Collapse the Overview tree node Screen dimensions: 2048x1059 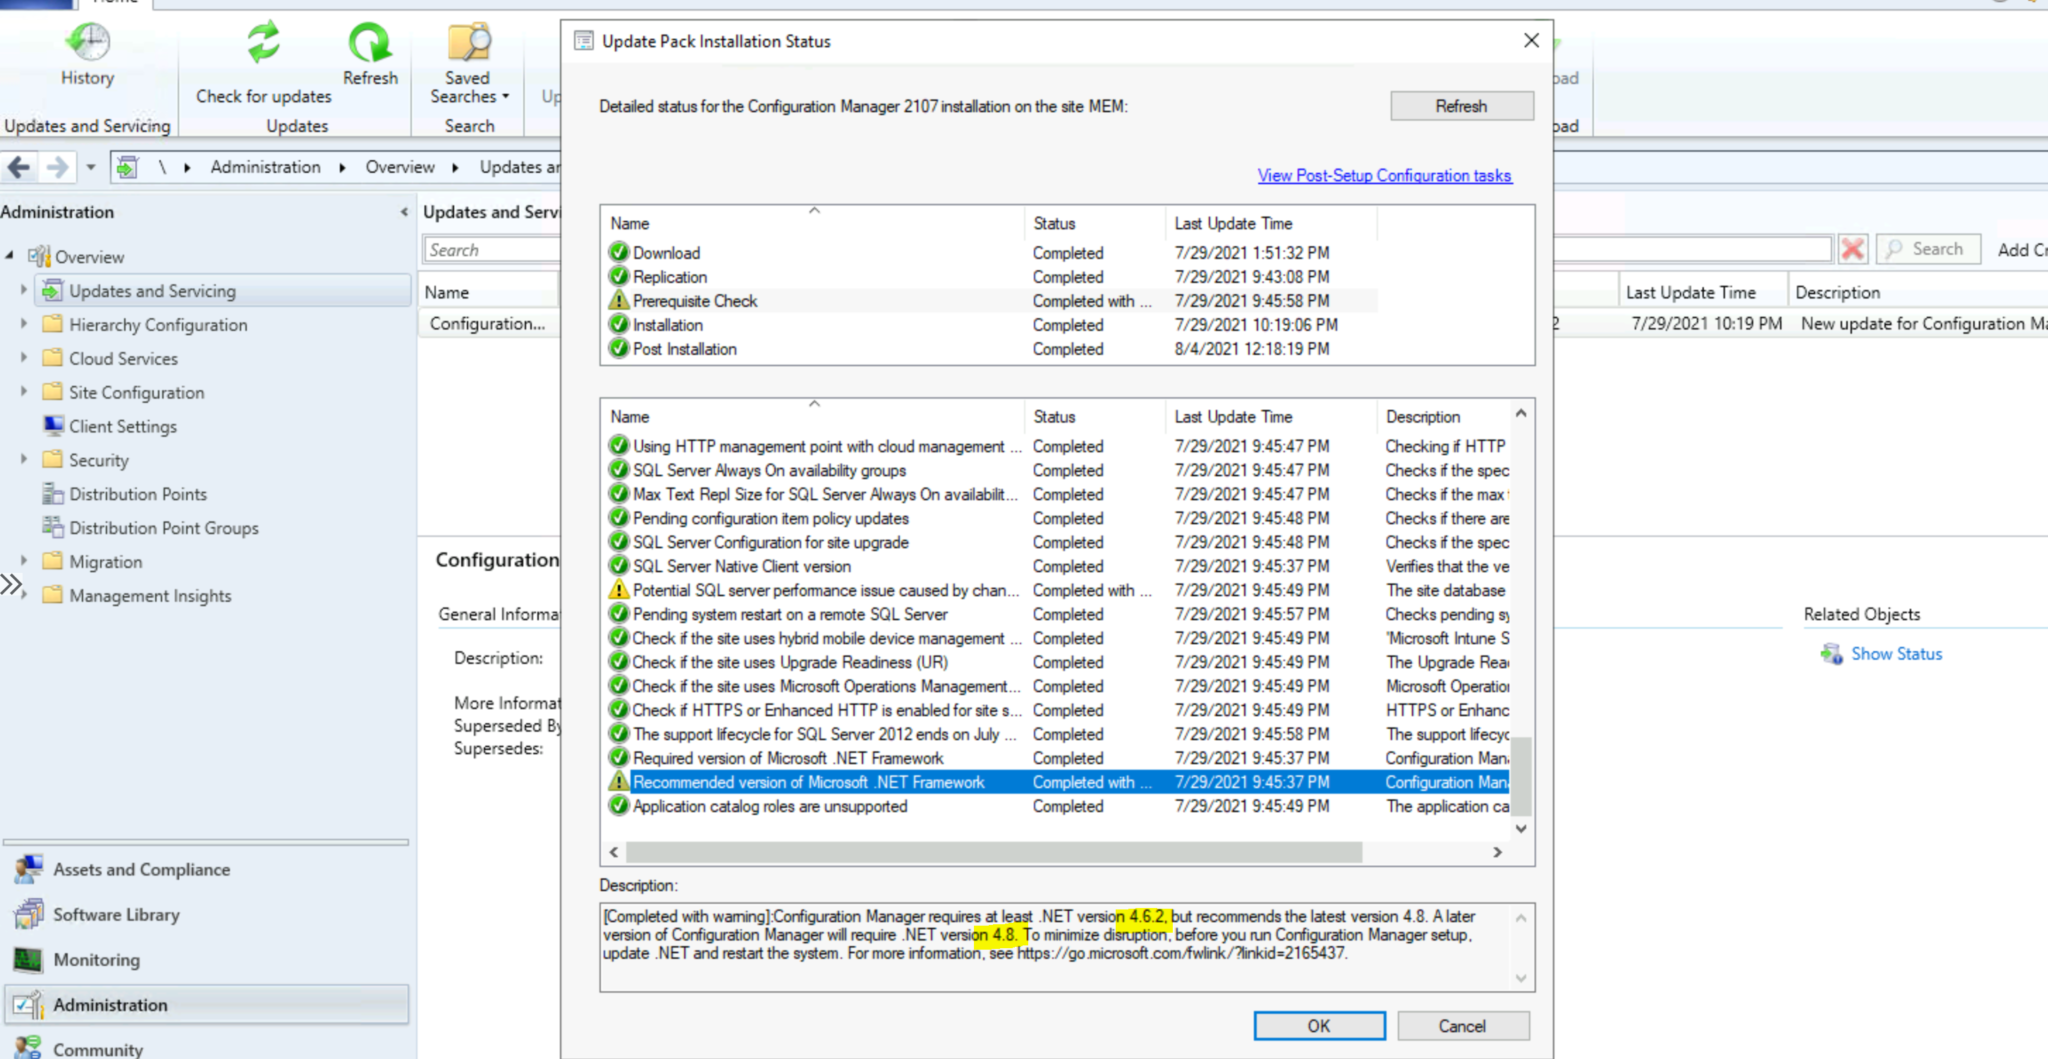[10, 256]
